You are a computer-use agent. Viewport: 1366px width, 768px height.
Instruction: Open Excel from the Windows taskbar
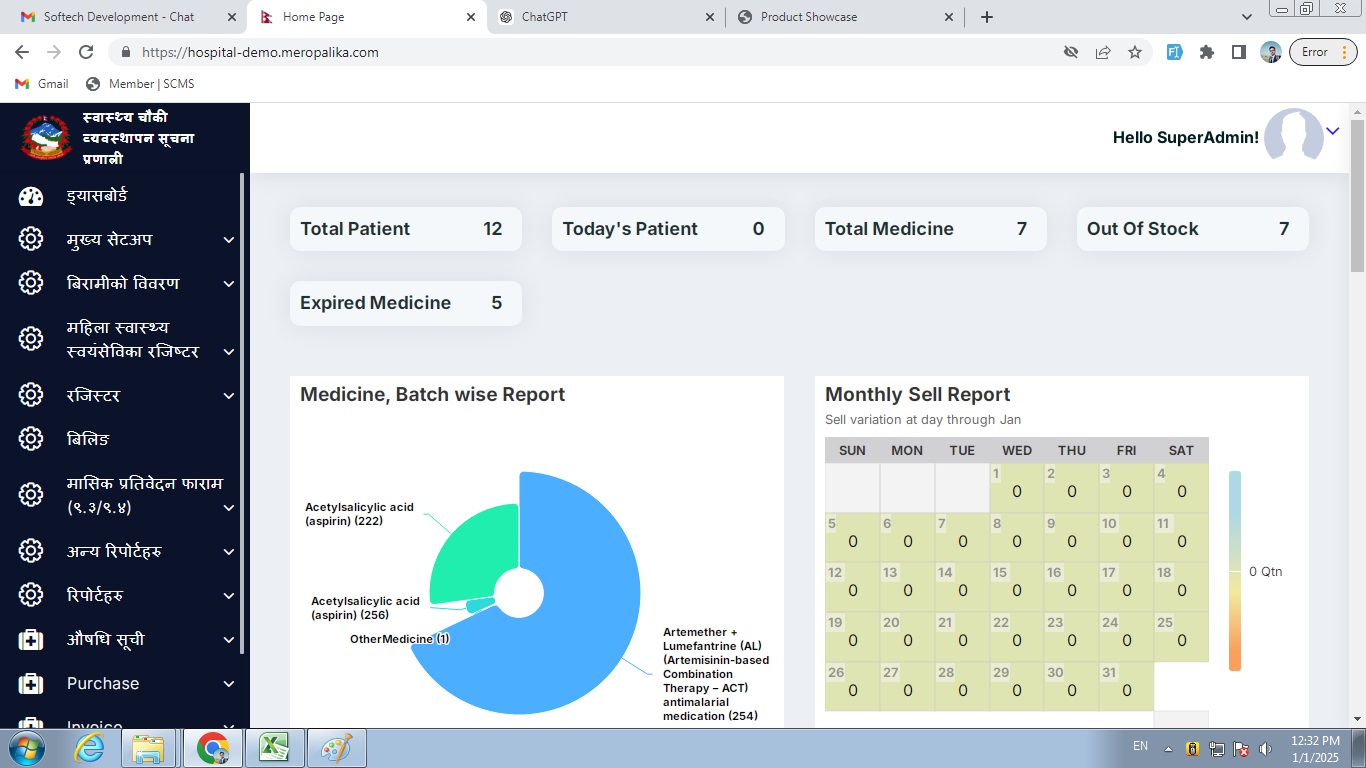pos(274,748)
